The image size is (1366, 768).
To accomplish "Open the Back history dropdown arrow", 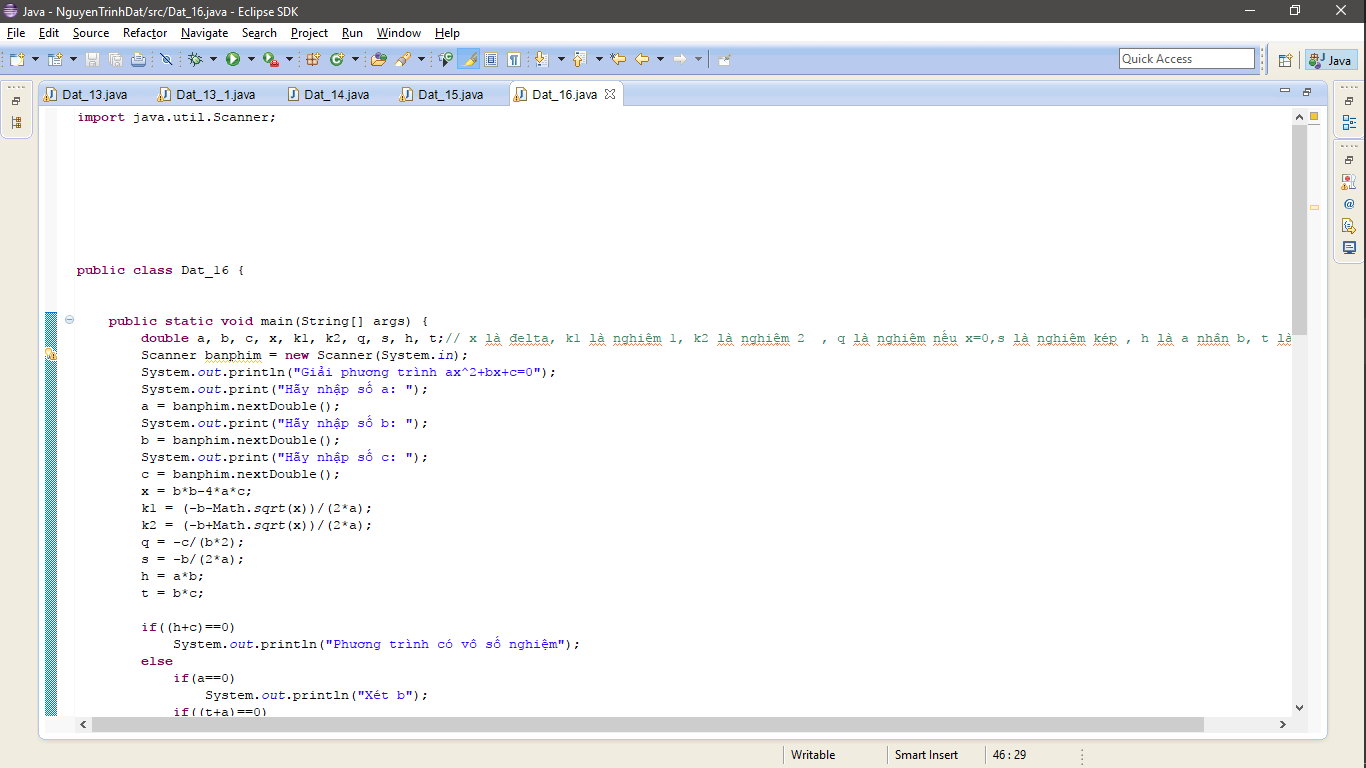I will (x=660, y=59).
